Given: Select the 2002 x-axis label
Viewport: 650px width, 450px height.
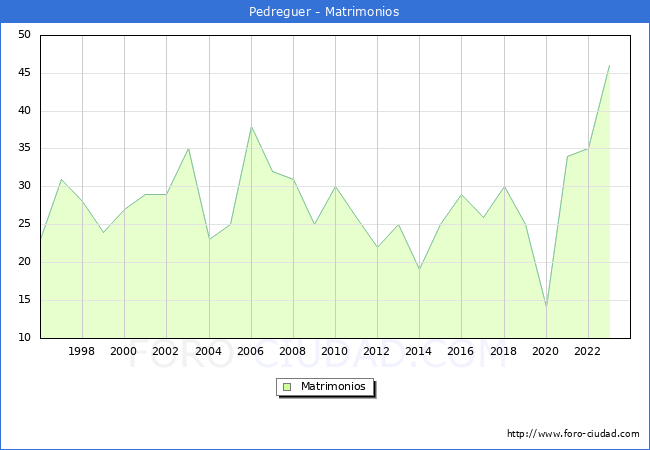Looking at the screenshot, I should pos(165,351).
